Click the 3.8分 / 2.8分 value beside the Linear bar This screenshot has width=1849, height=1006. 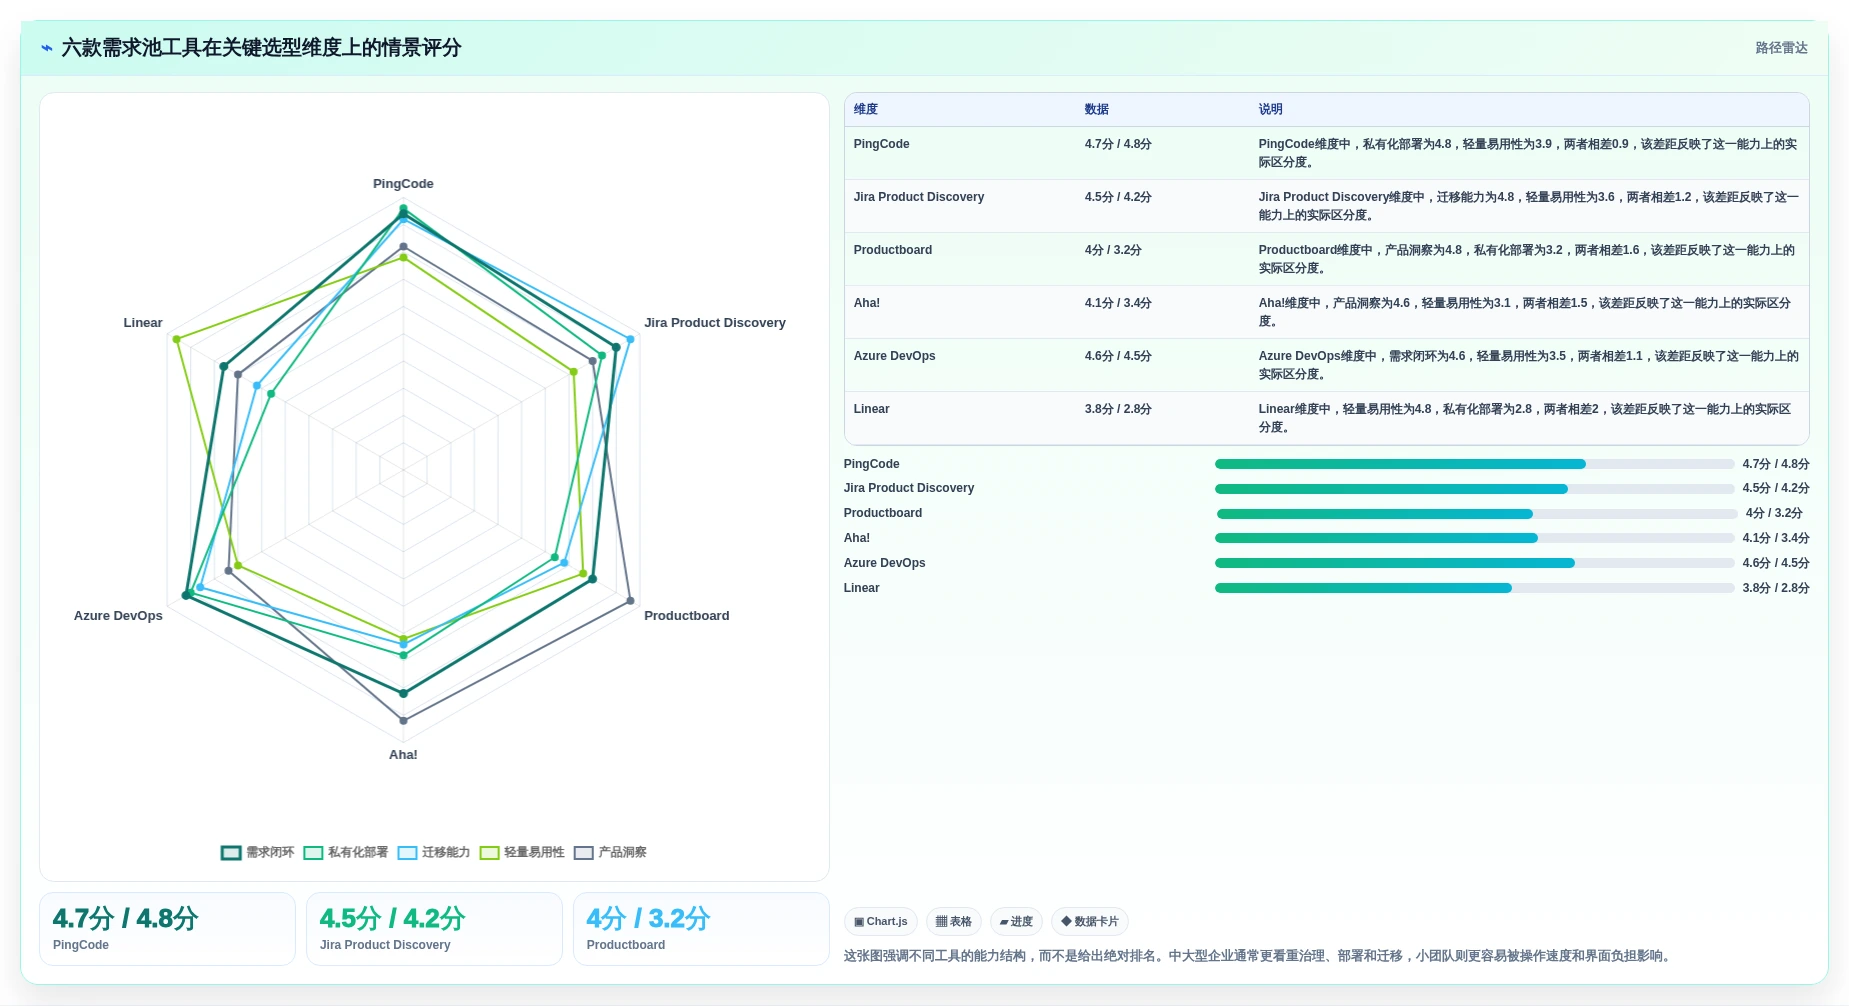(x=1776, y=588)
